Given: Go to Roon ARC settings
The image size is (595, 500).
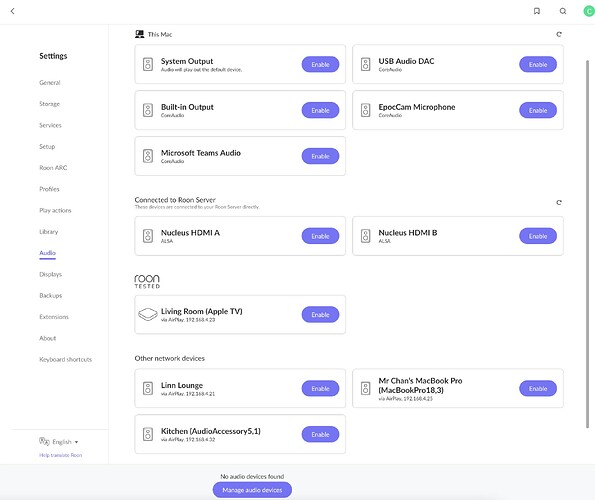Looking at the screenshot, I should coord(53,168).
